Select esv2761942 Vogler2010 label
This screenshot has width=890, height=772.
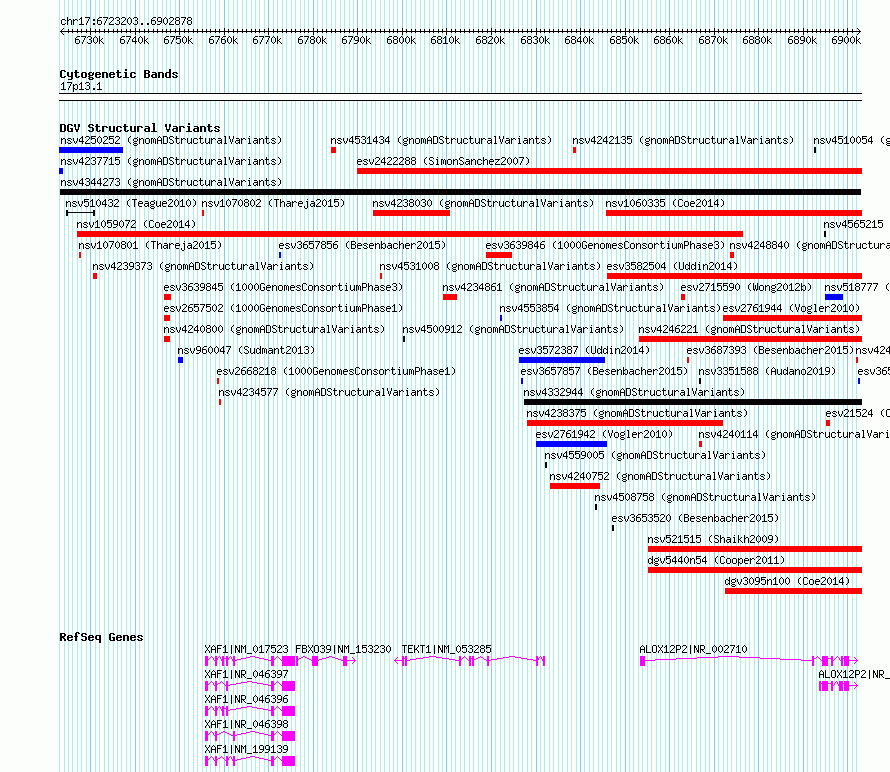click(604, 434)
